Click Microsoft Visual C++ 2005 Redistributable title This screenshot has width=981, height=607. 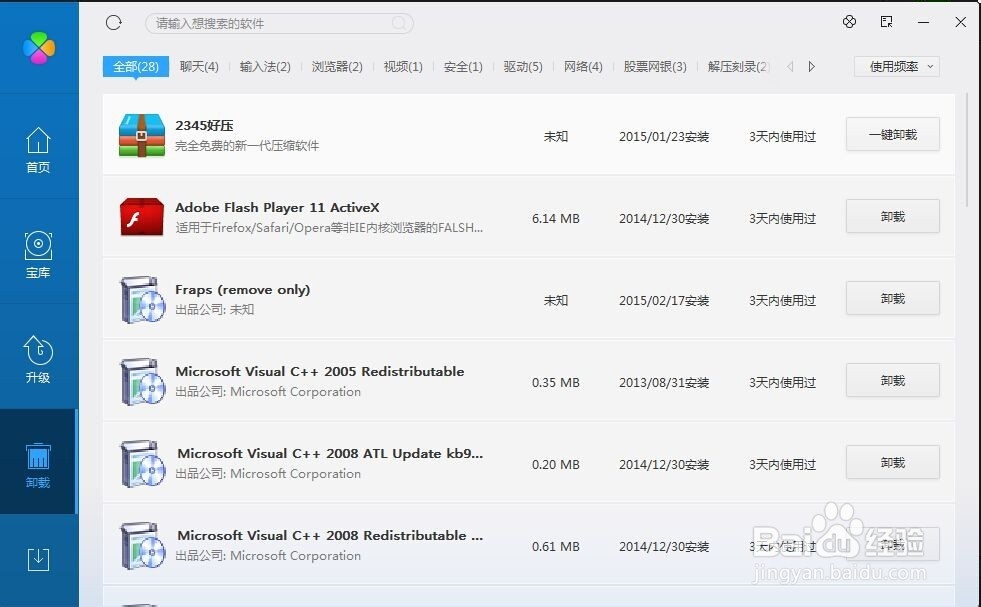[x=320, y=371]
